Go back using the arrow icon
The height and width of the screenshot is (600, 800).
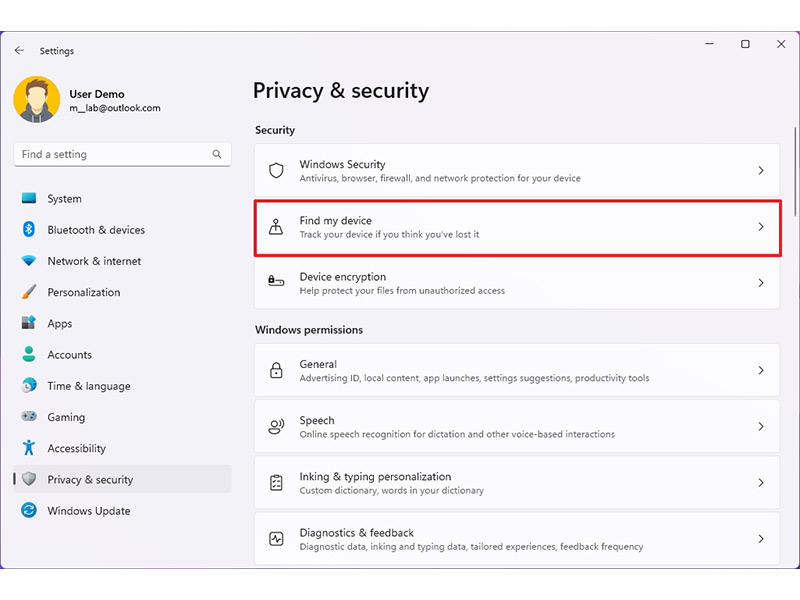point(19,51)
